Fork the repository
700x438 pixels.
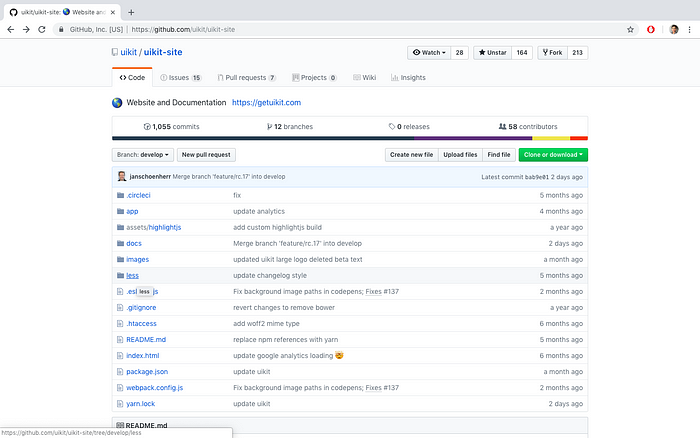pyautogui.click(x=552, y=52)
